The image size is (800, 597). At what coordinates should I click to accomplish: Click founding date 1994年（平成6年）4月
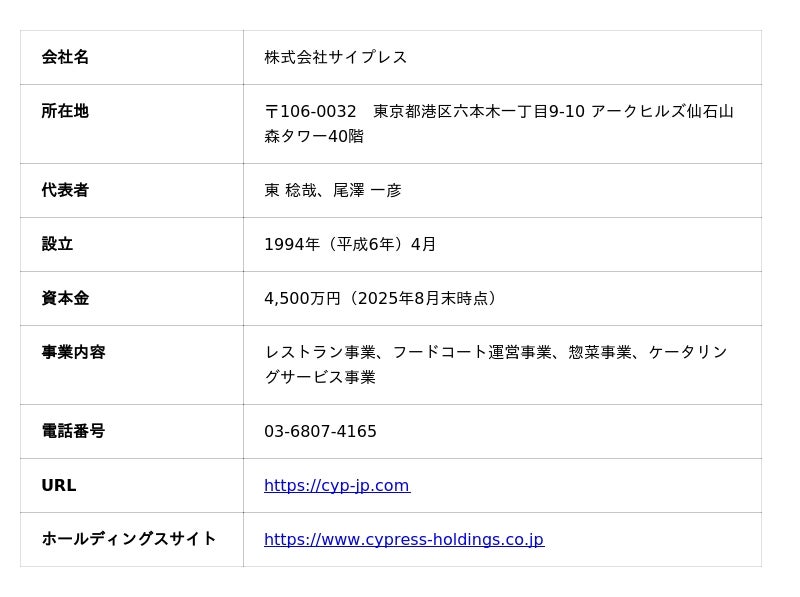[350, 244]
